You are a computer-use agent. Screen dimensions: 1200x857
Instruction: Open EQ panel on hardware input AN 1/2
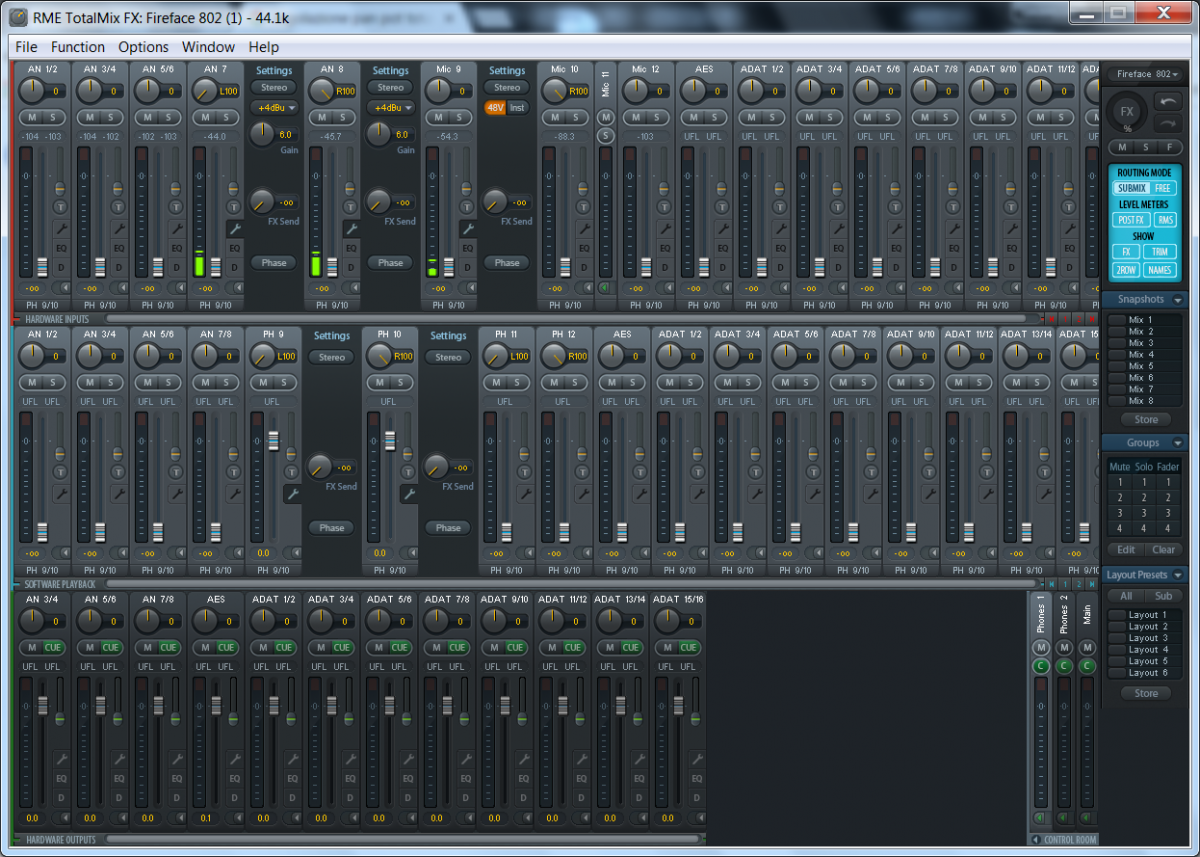[x=60, y=247]
